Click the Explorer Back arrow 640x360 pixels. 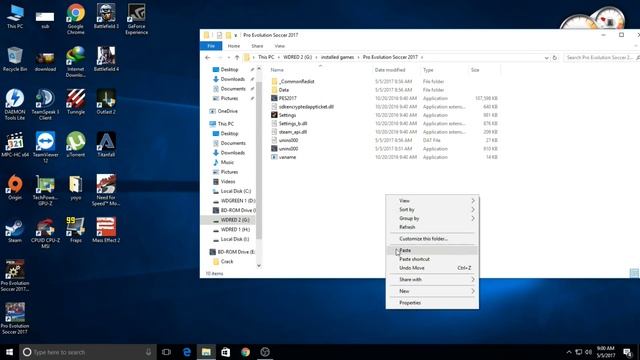pos(208,58)
